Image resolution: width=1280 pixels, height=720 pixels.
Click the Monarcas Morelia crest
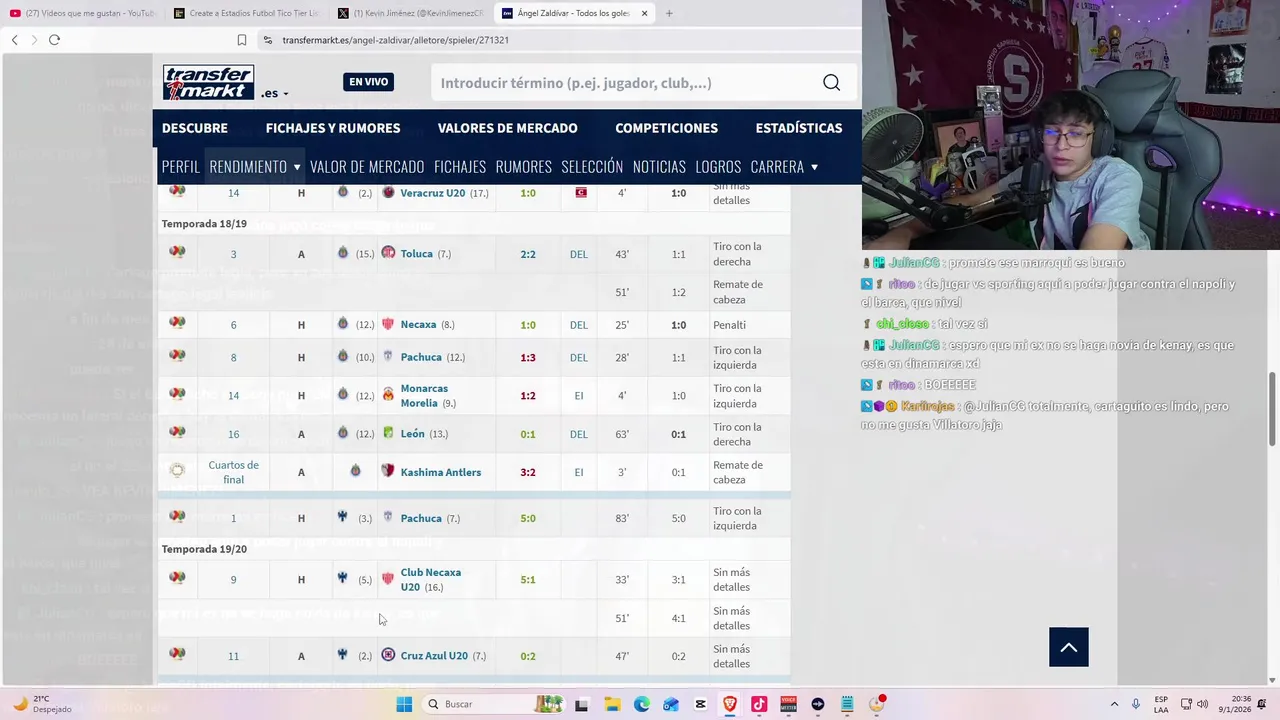pyautogui.click(x=388, y=395)
